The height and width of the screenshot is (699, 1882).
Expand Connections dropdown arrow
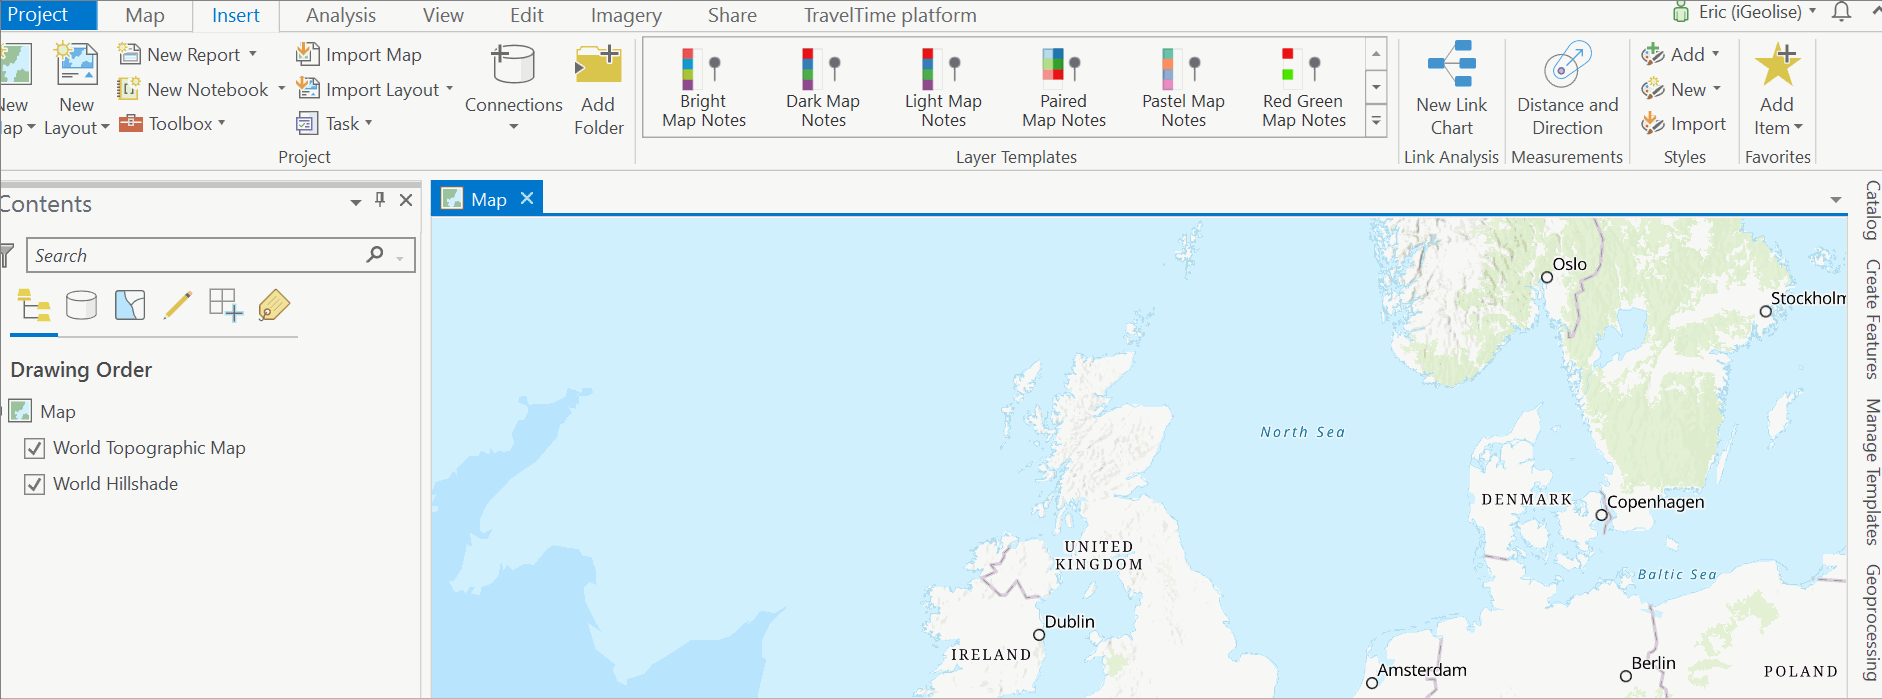pyautogui.click(x=513, y=127)
